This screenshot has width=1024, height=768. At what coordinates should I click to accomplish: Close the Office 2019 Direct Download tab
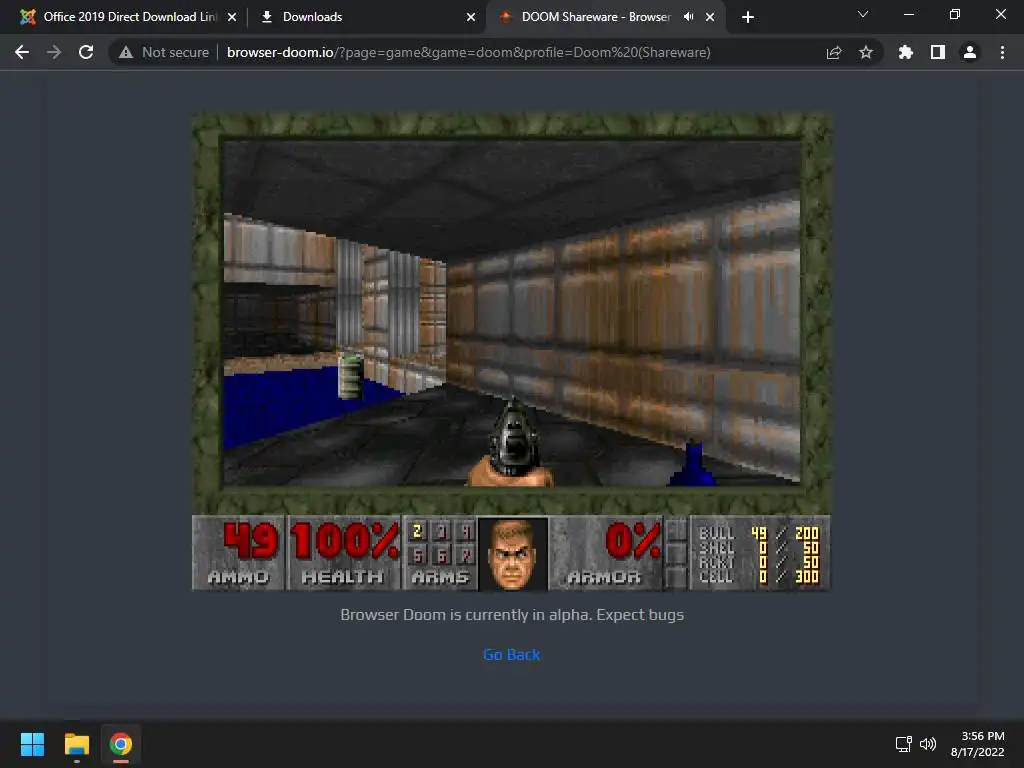[x=232, y=17]
